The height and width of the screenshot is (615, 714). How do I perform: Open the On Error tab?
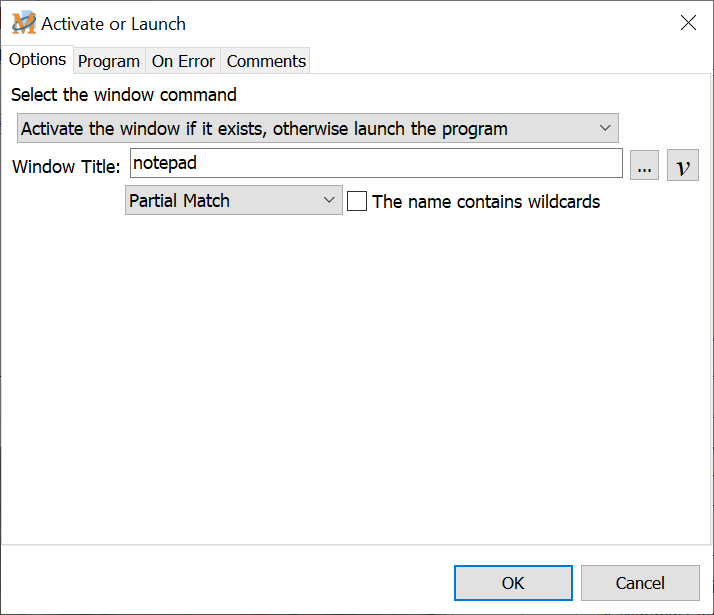183,61
